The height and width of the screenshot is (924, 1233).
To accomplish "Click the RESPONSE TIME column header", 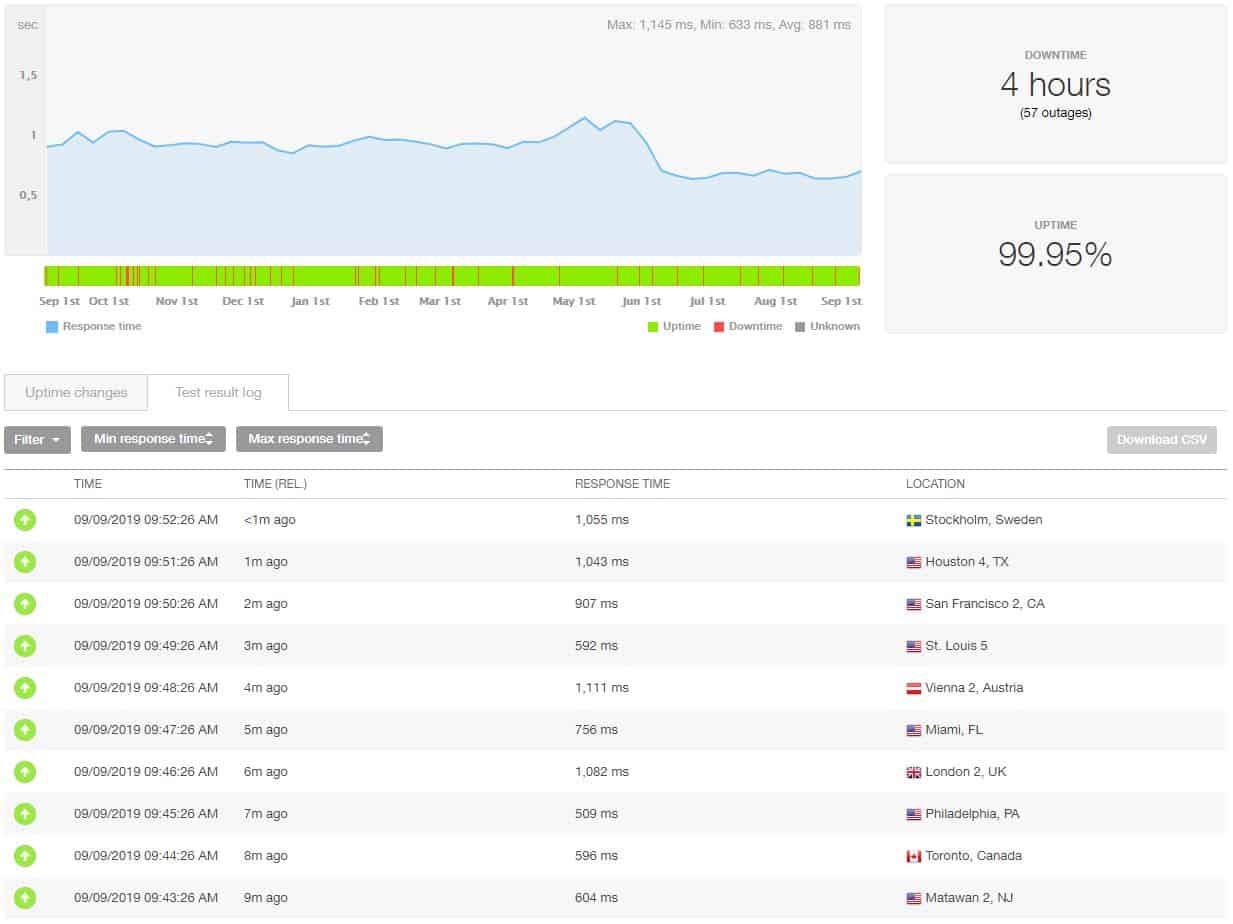I will (x=622, y=484).
